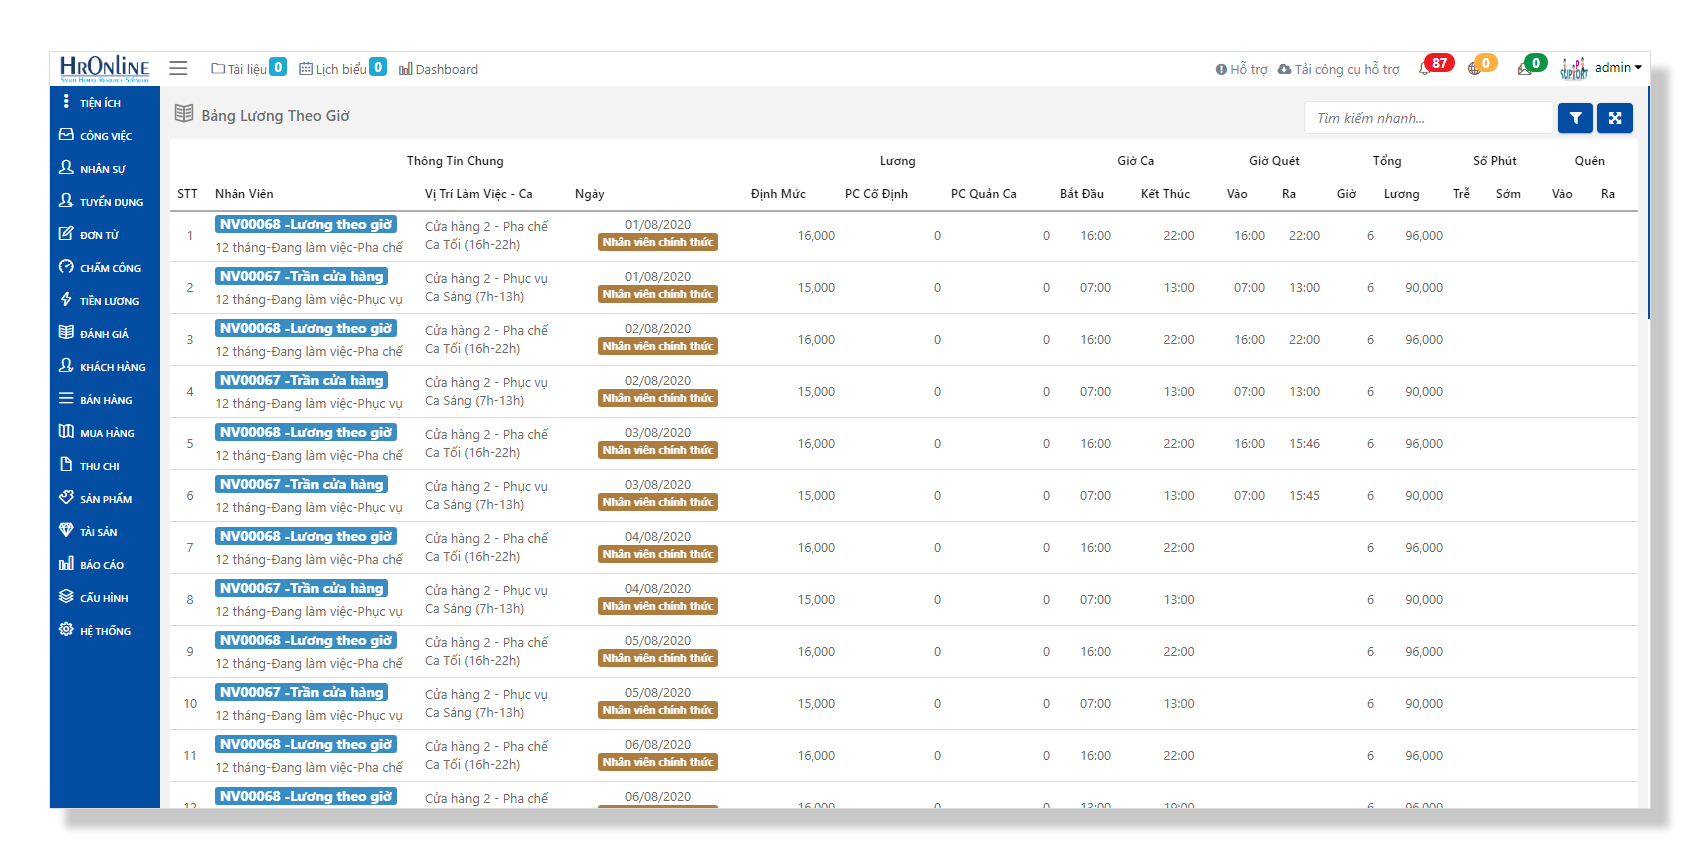Click Tải công cụ hỗ trợ link
This screenshot has height=860, width=1700.
[x=1338, y=69]
